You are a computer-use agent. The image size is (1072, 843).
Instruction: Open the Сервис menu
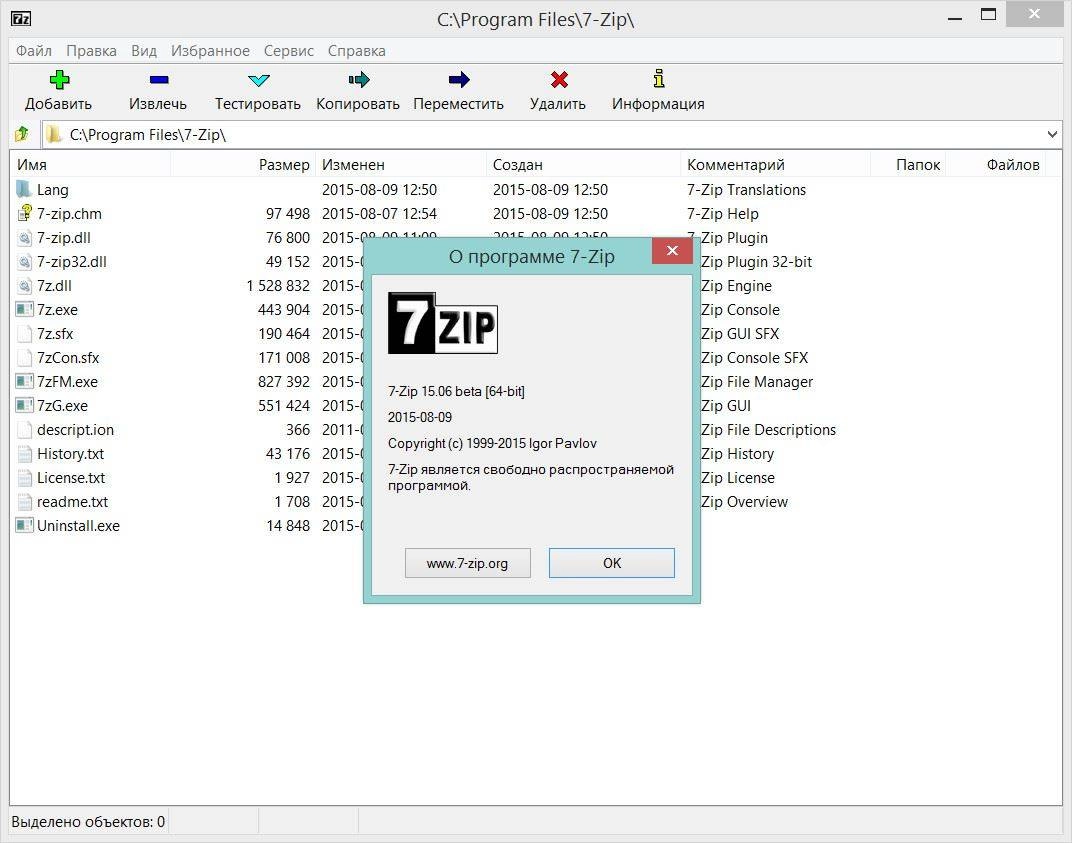tap(289, 51)
